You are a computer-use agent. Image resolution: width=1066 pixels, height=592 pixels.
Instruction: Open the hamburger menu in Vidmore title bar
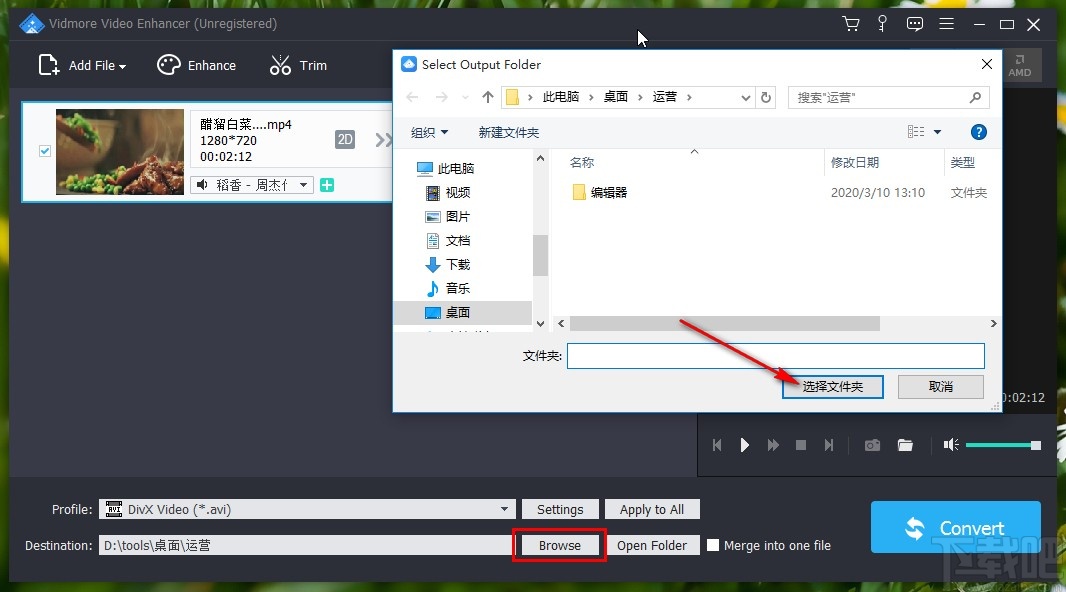946,24
